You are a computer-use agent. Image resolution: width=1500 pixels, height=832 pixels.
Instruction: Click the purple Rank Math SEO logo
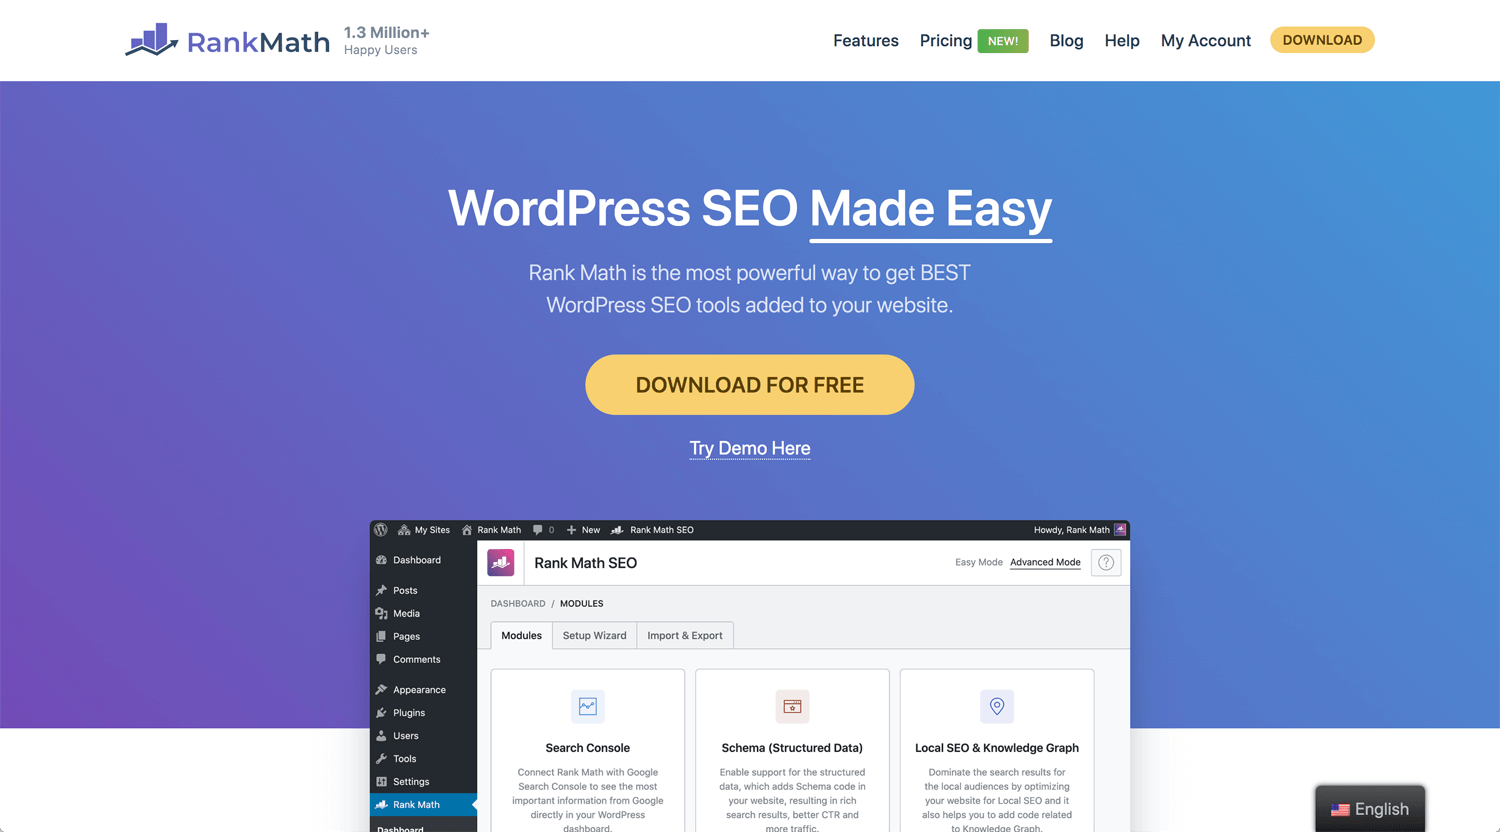[501, 563]
